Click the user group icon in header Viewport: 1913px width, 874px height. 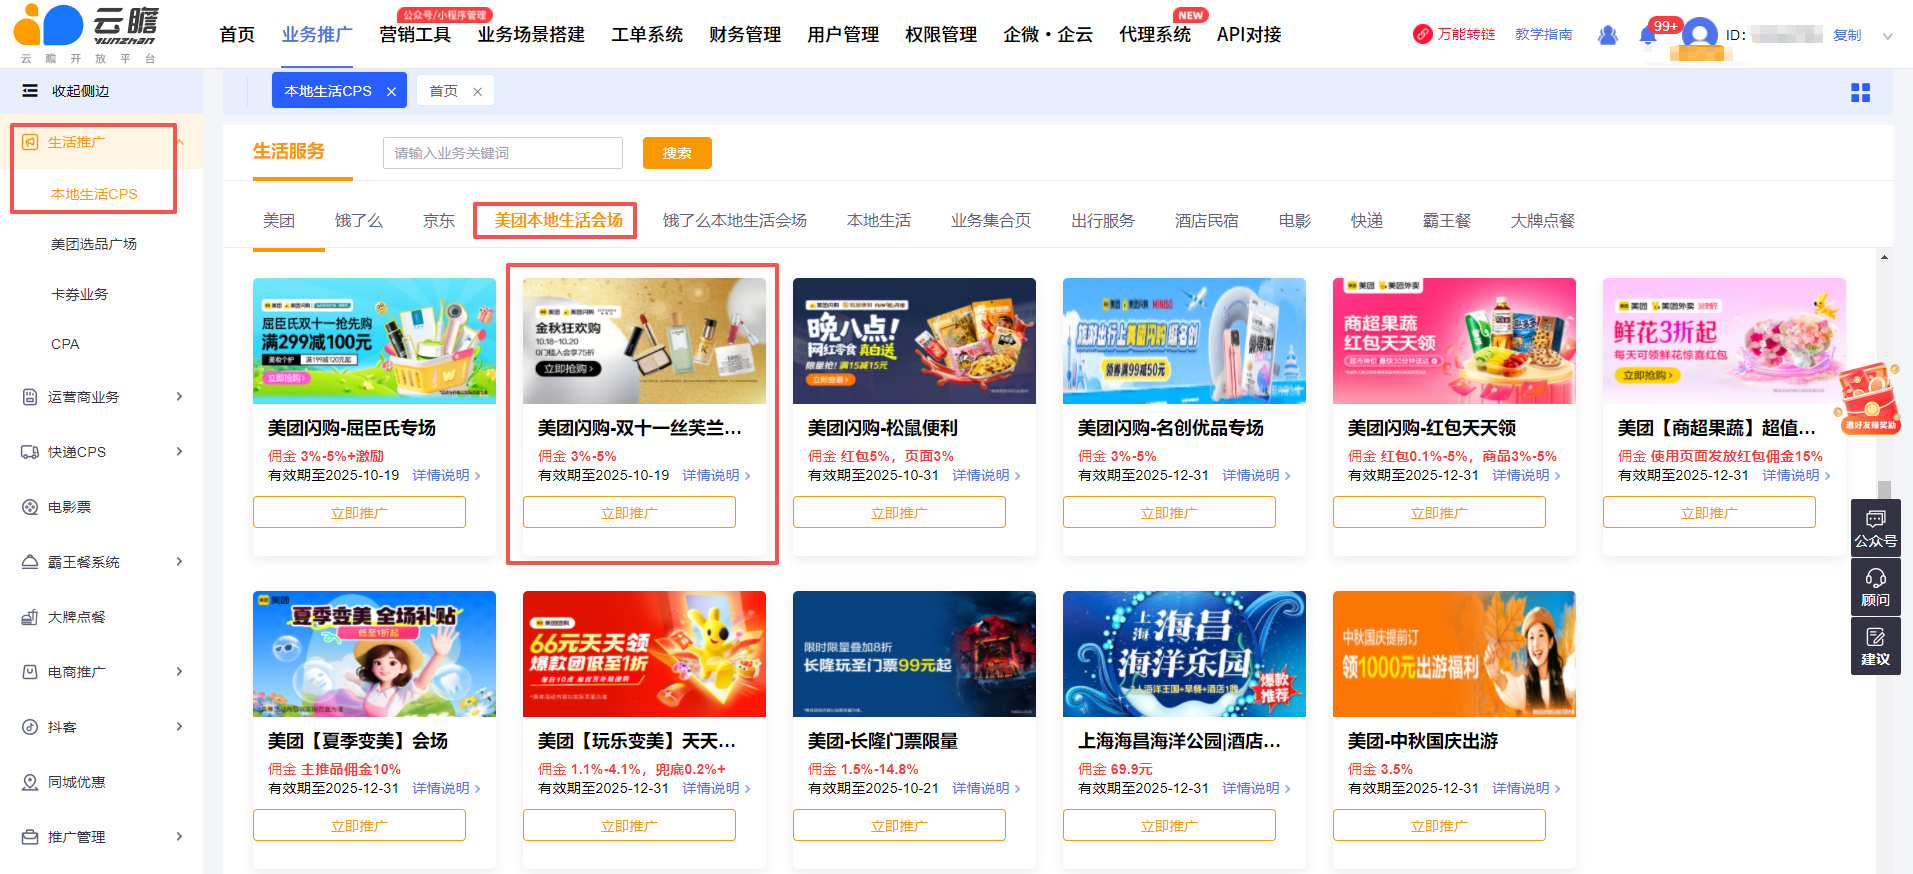tap(1607, 35)
